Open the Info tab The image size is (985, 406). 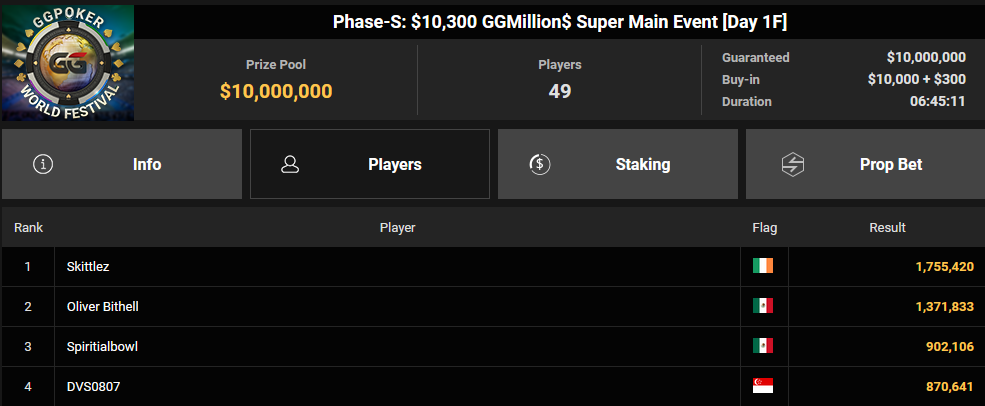122,164
